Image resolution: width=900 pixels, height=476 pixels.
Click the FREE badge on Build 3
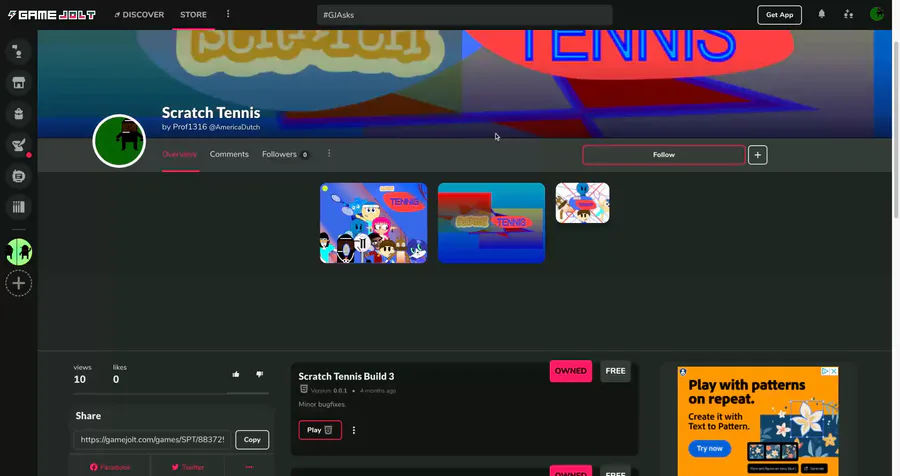coord(615,371)
